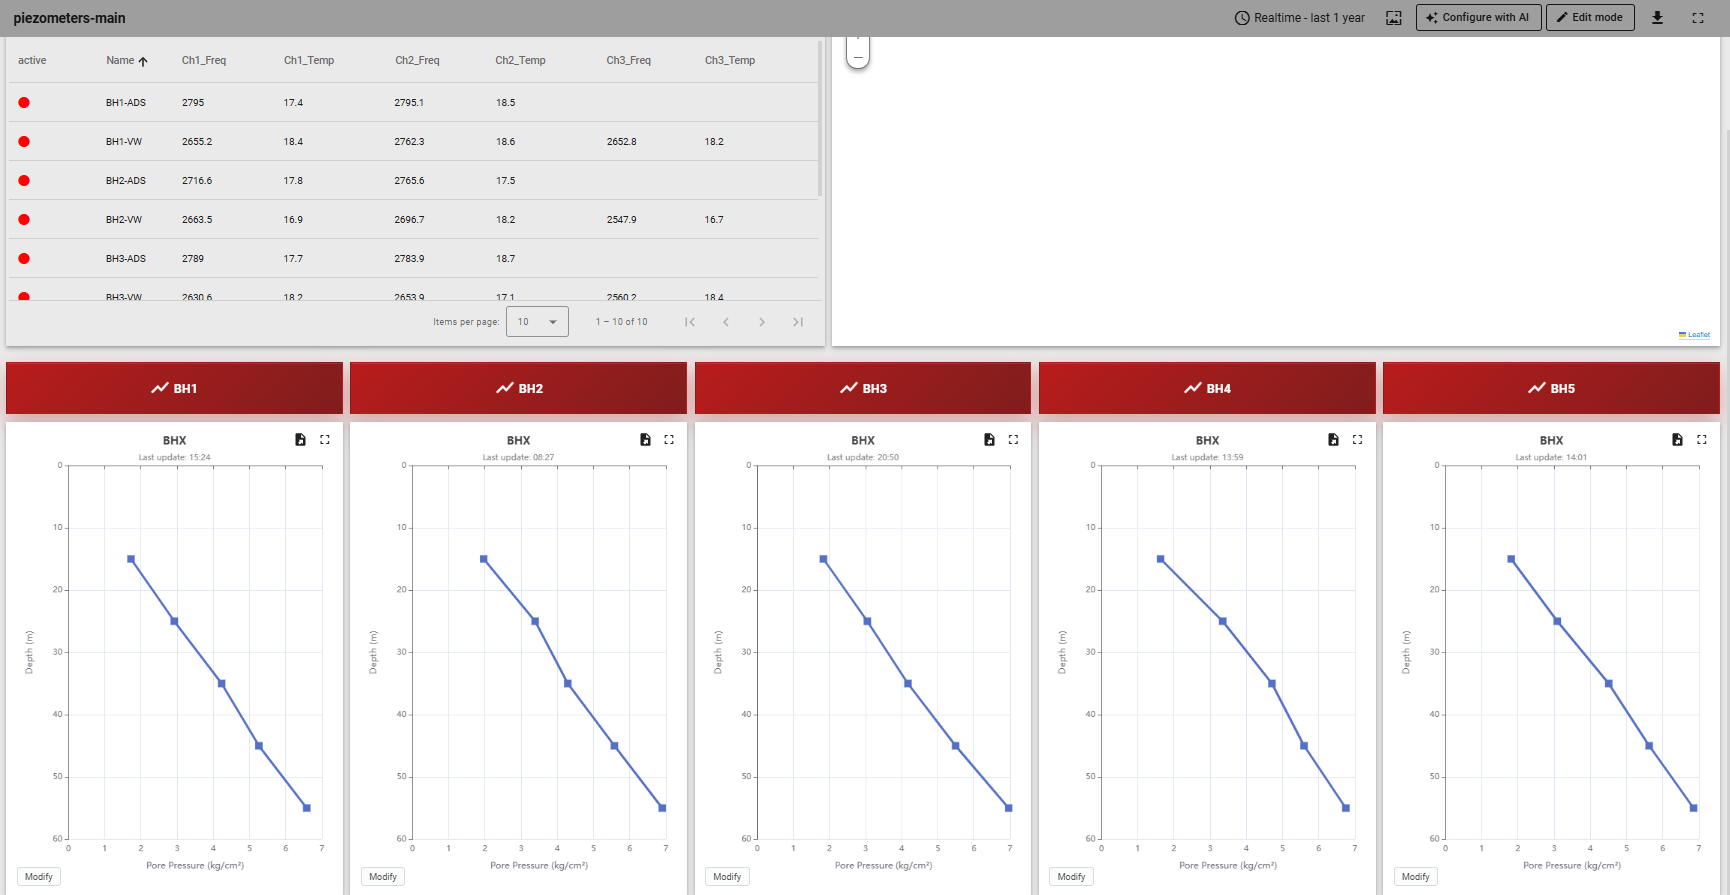Image resolution: width=1730 pixels, height=895 pixels.
Task: Click deepest data point in BH1 chart
Action: [307, 808]
